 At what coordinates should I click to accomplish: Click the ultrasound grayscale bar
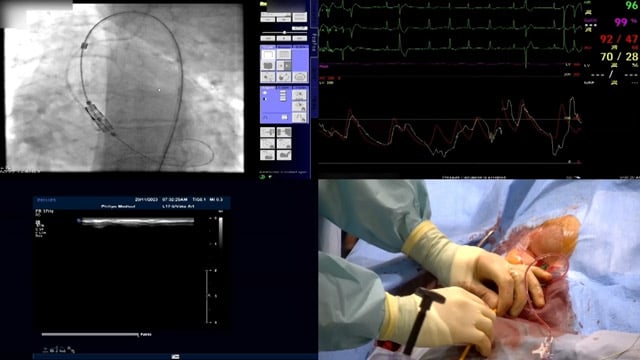pyautogui.click(x=220, y=232)
